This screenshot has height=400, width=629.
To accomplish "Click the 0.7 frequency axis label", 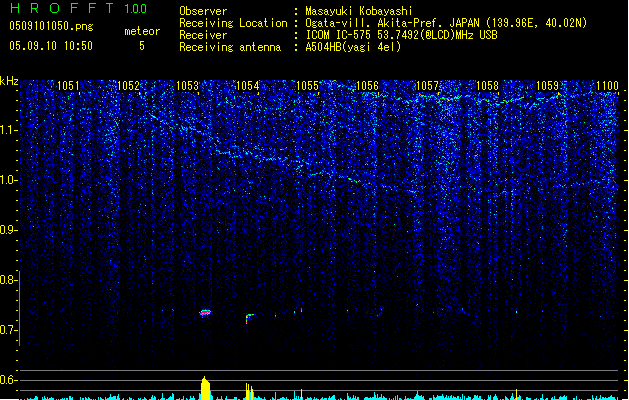I will (x=8, y=330).
